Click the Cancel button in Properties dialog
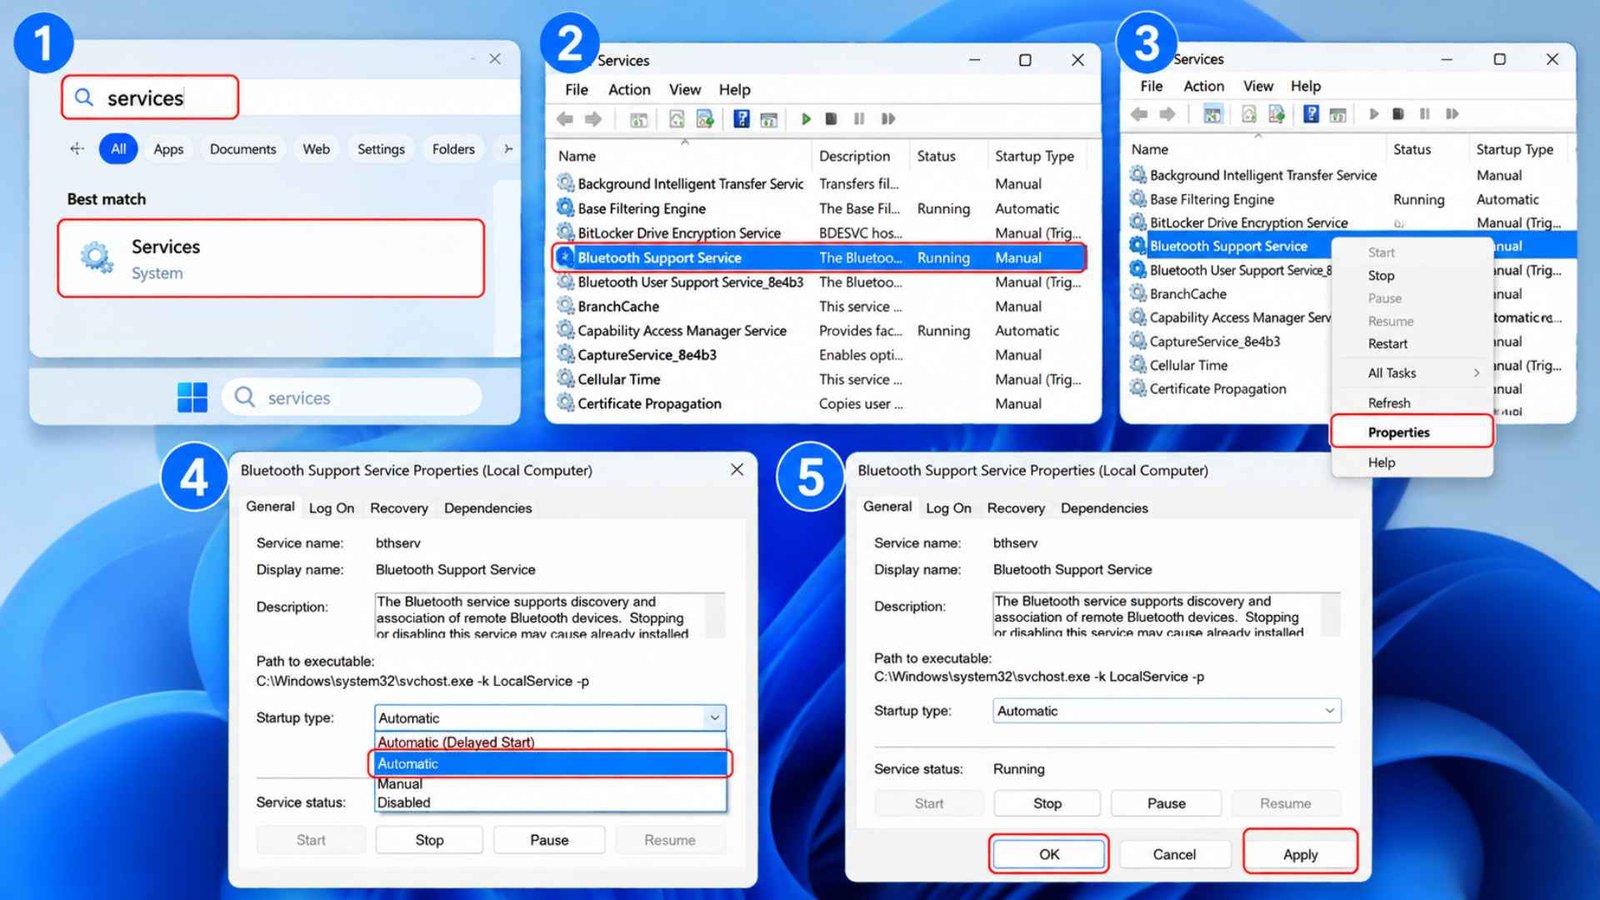The height and width of the screenshot is (900, 1600). coord(1174,854)
